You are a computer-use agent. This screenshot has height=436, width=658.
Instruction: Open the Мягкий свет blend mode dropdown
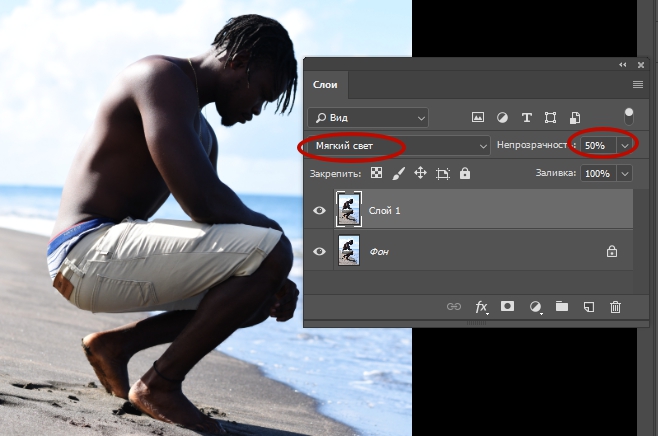pyautogui.click(x=399, y=146)
